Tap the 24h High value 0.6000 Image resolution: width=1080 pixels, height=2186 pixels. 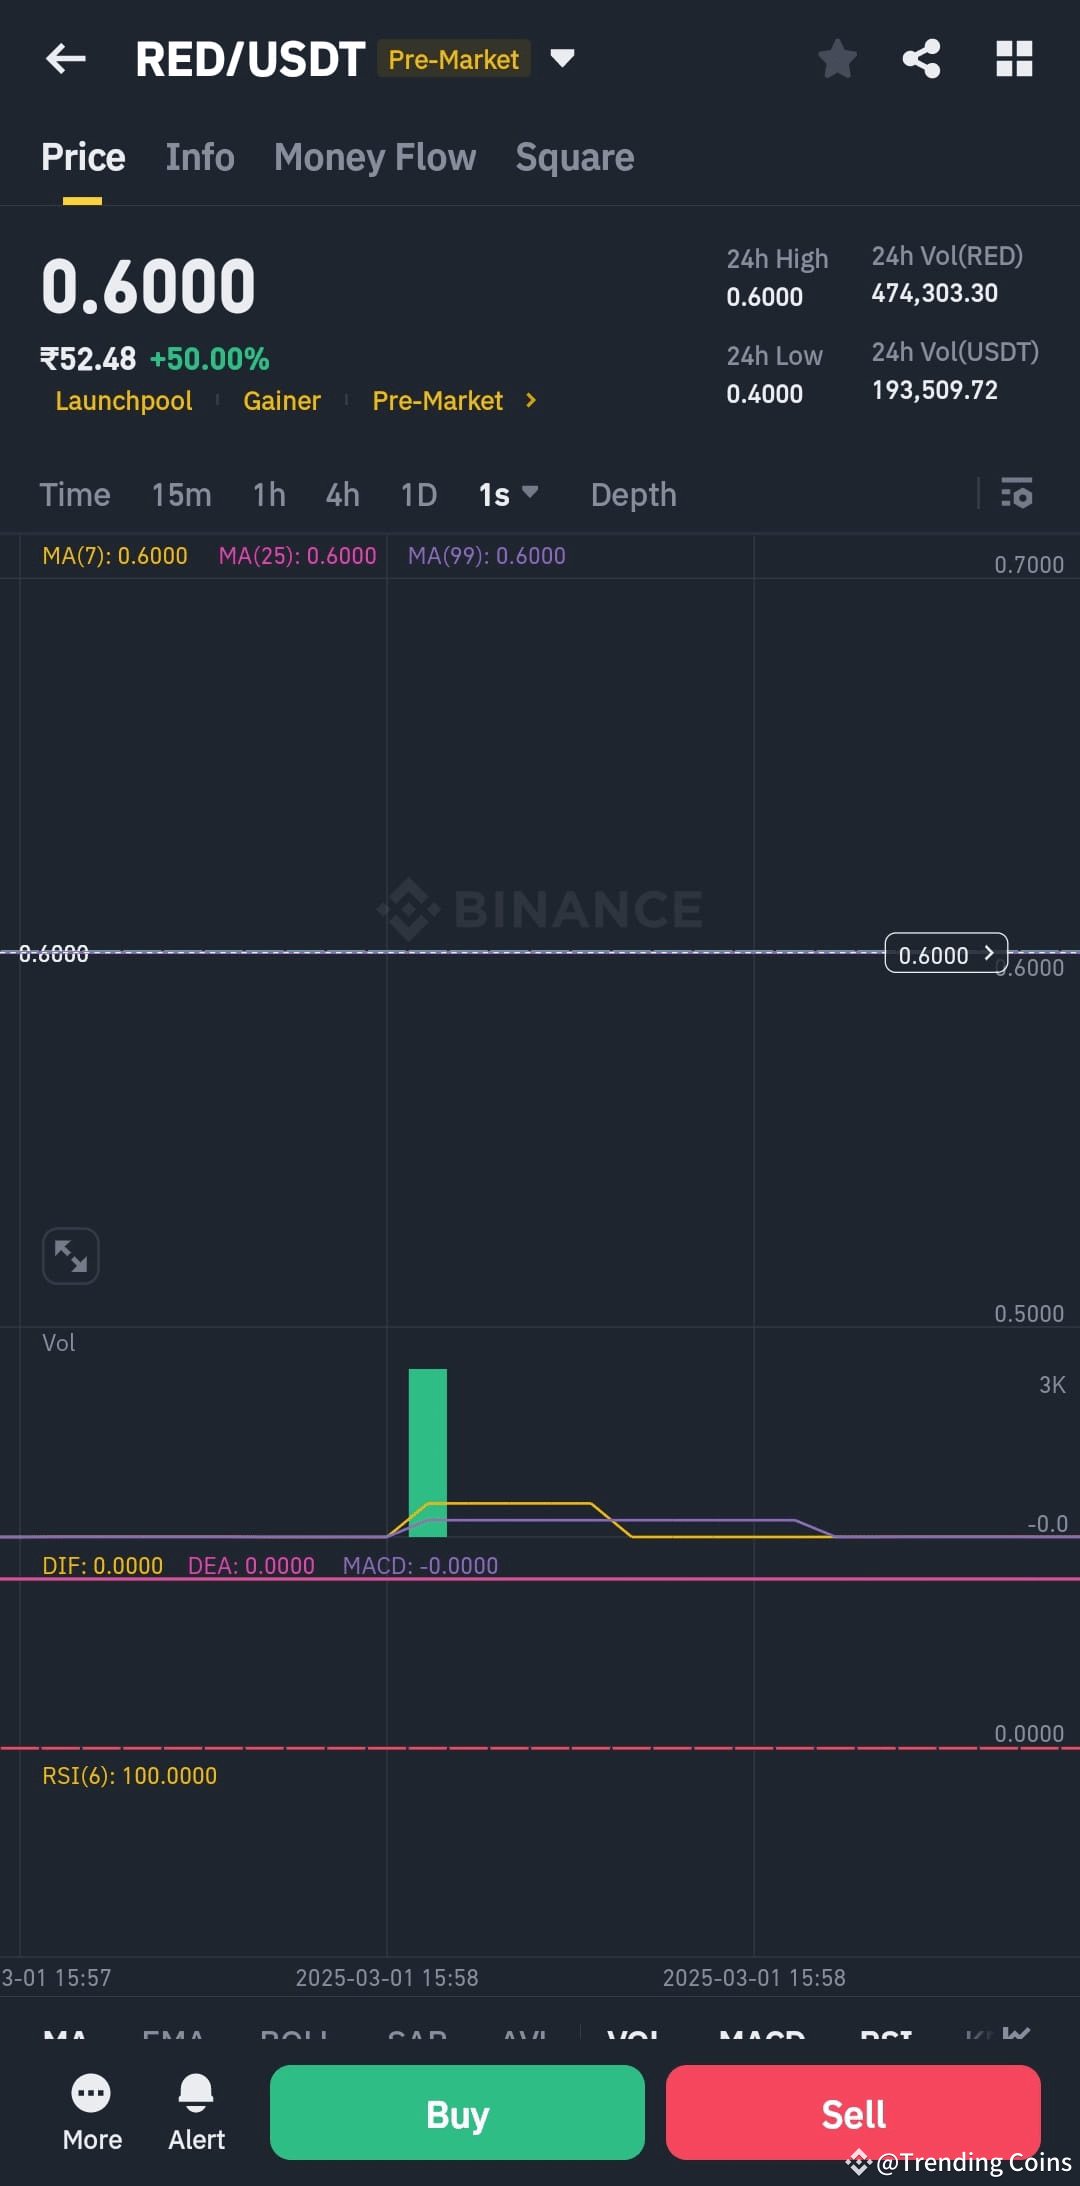[765, 297]
